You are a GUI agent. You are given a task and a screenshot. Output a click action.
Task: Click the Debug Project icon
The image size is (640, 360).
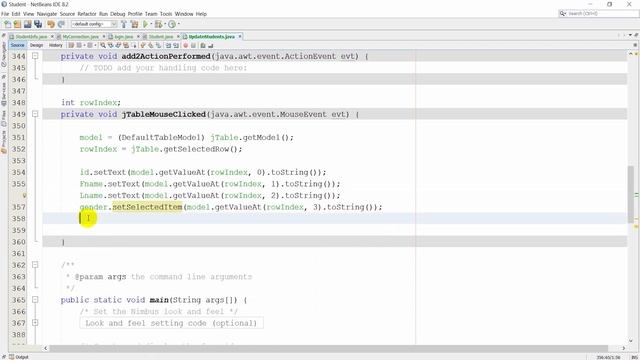click(158, 24)
